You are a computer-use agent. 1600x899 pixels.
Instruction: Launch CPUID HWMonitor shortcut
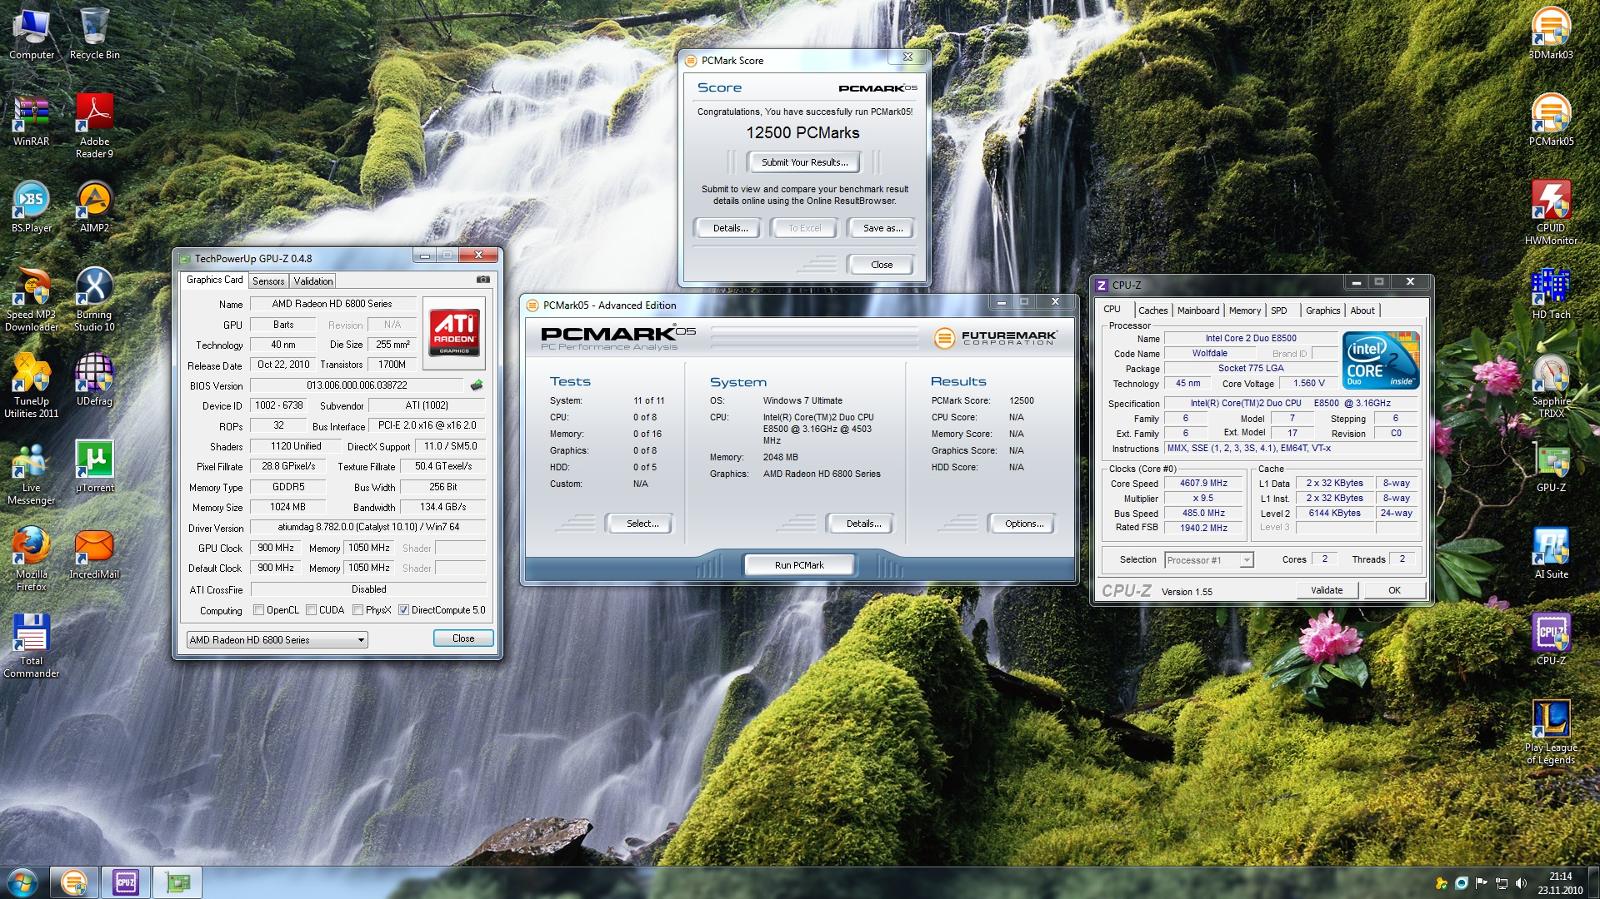[1551, 211]
